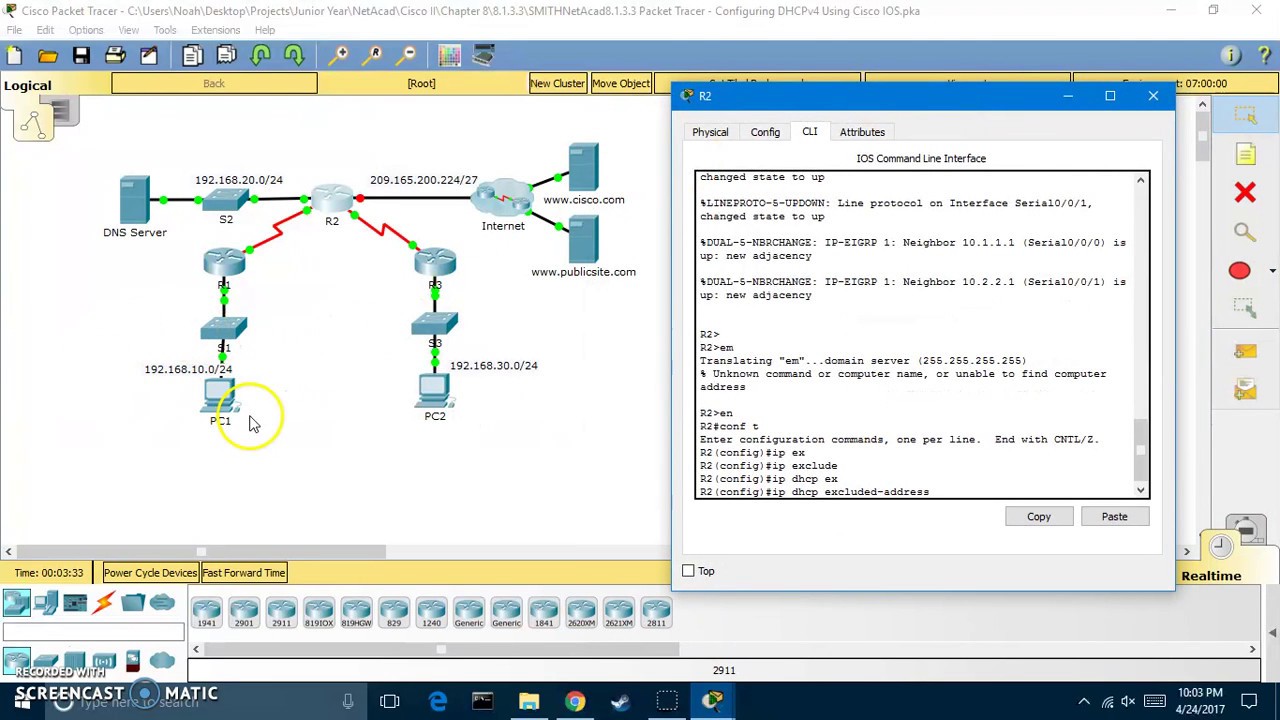Save the project with floppy disk icon

pos(81,55)
